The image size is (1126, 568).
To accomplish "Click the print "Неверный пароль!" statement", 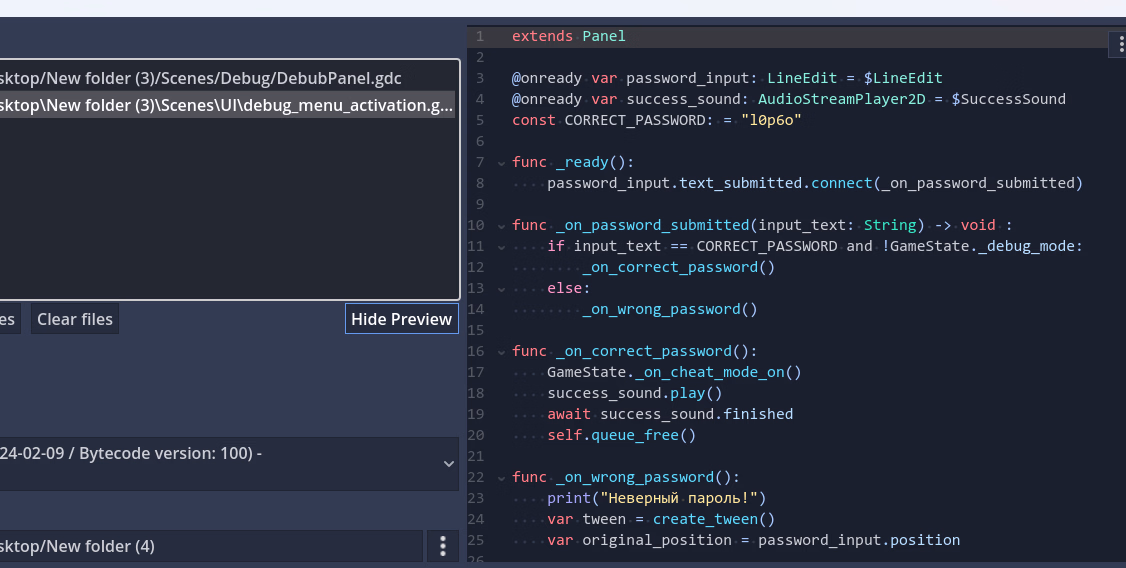I will pos(655,498).
